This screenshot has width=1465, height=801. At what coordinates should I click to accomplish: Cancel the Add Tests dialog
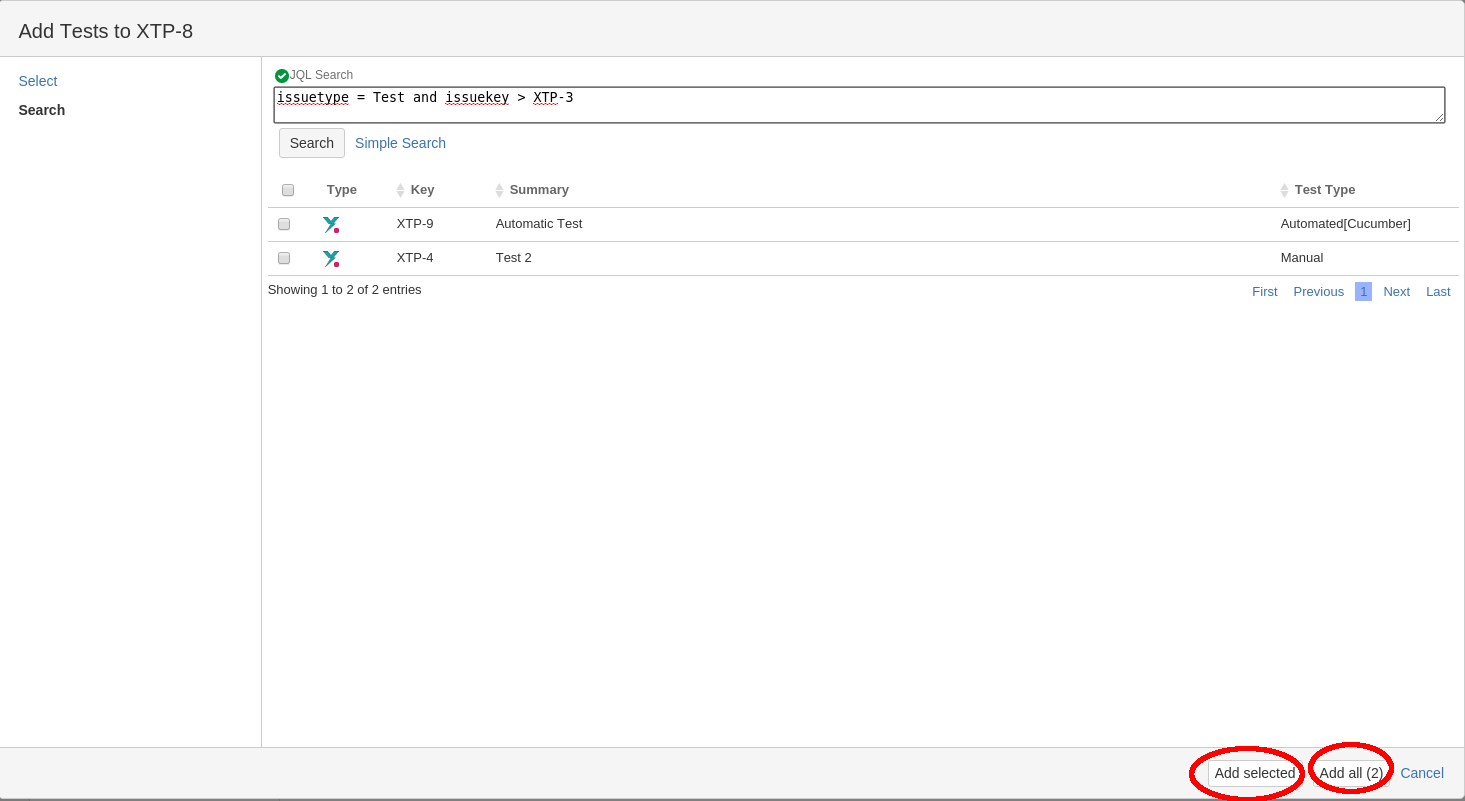coord(1422,773)
